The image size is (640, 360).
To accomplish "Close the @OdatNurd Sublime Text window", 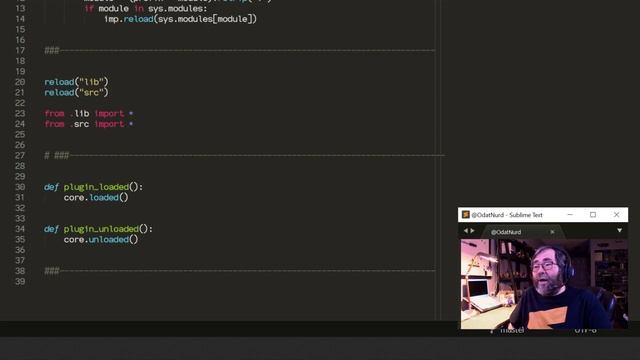I will [616, 215].
